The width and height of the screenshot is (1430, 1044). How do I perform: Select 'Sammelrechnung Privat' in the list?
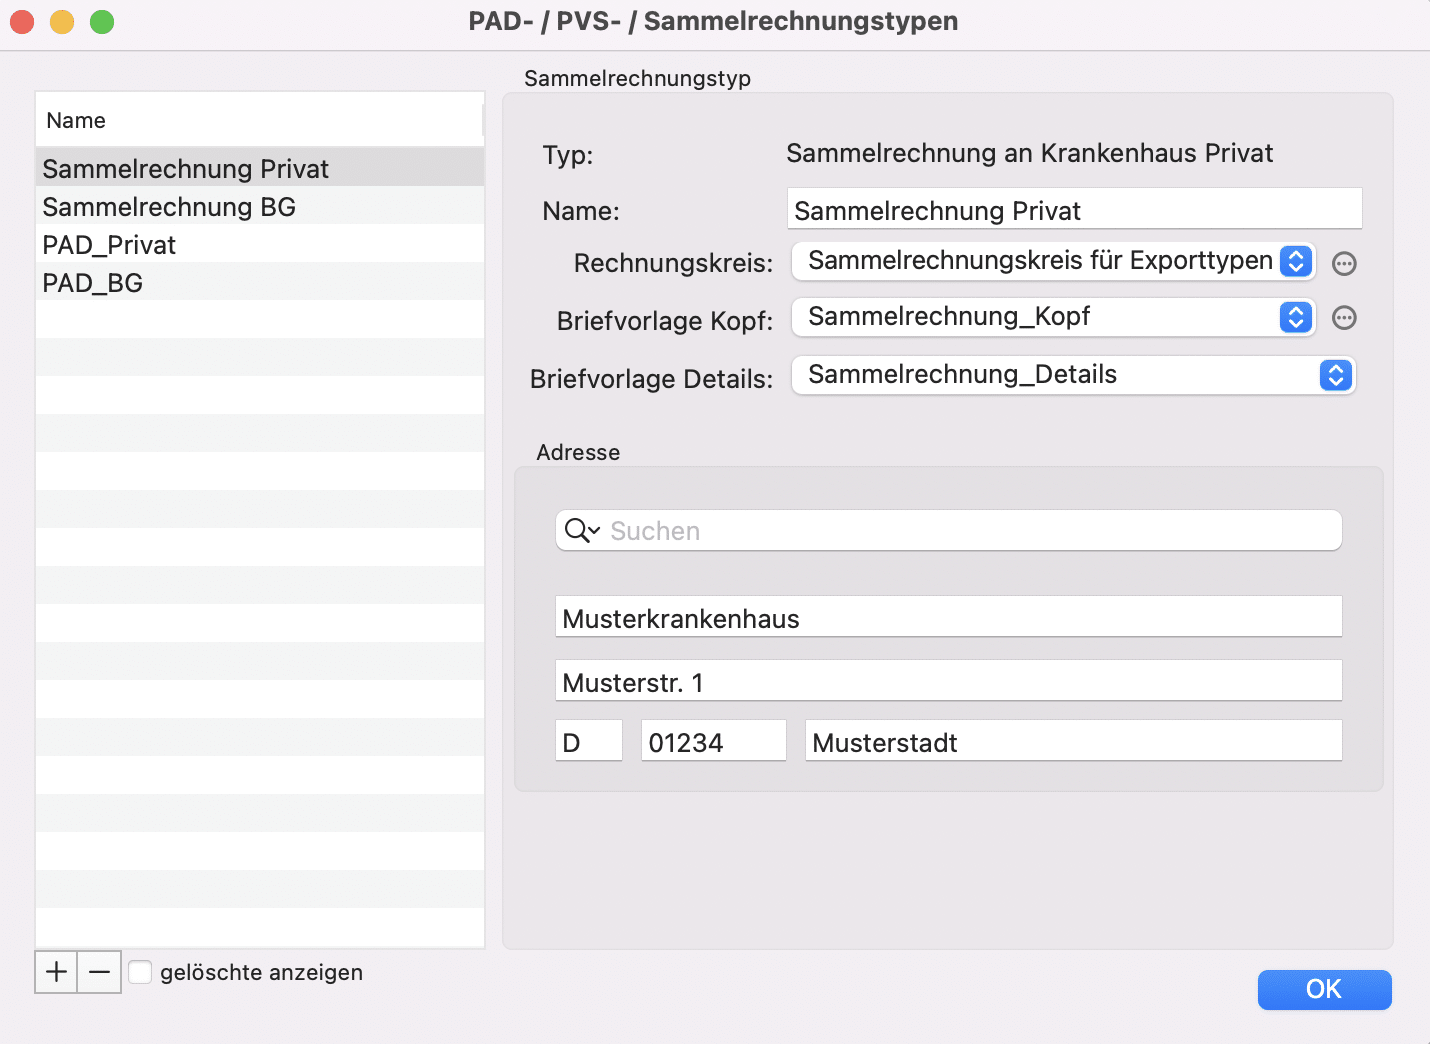click(260, 168)
